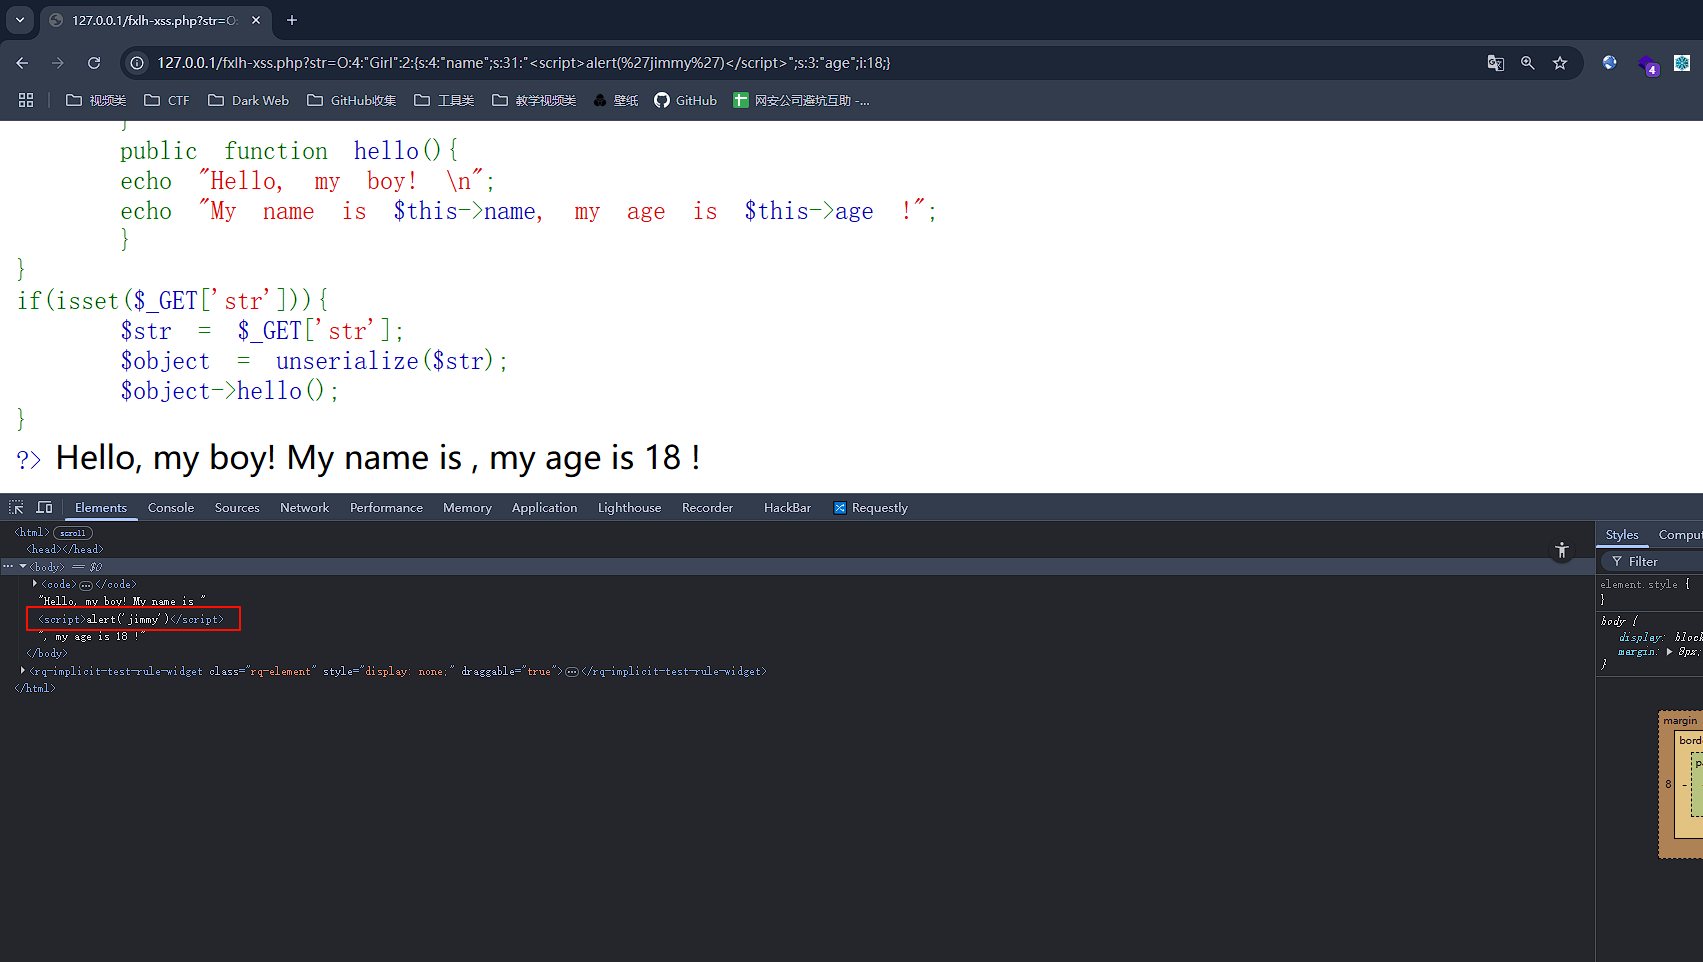The height and width of the screenshot is (962, 1703).
Task: Open the snowflake extension icon
Action: point(1682,63)
